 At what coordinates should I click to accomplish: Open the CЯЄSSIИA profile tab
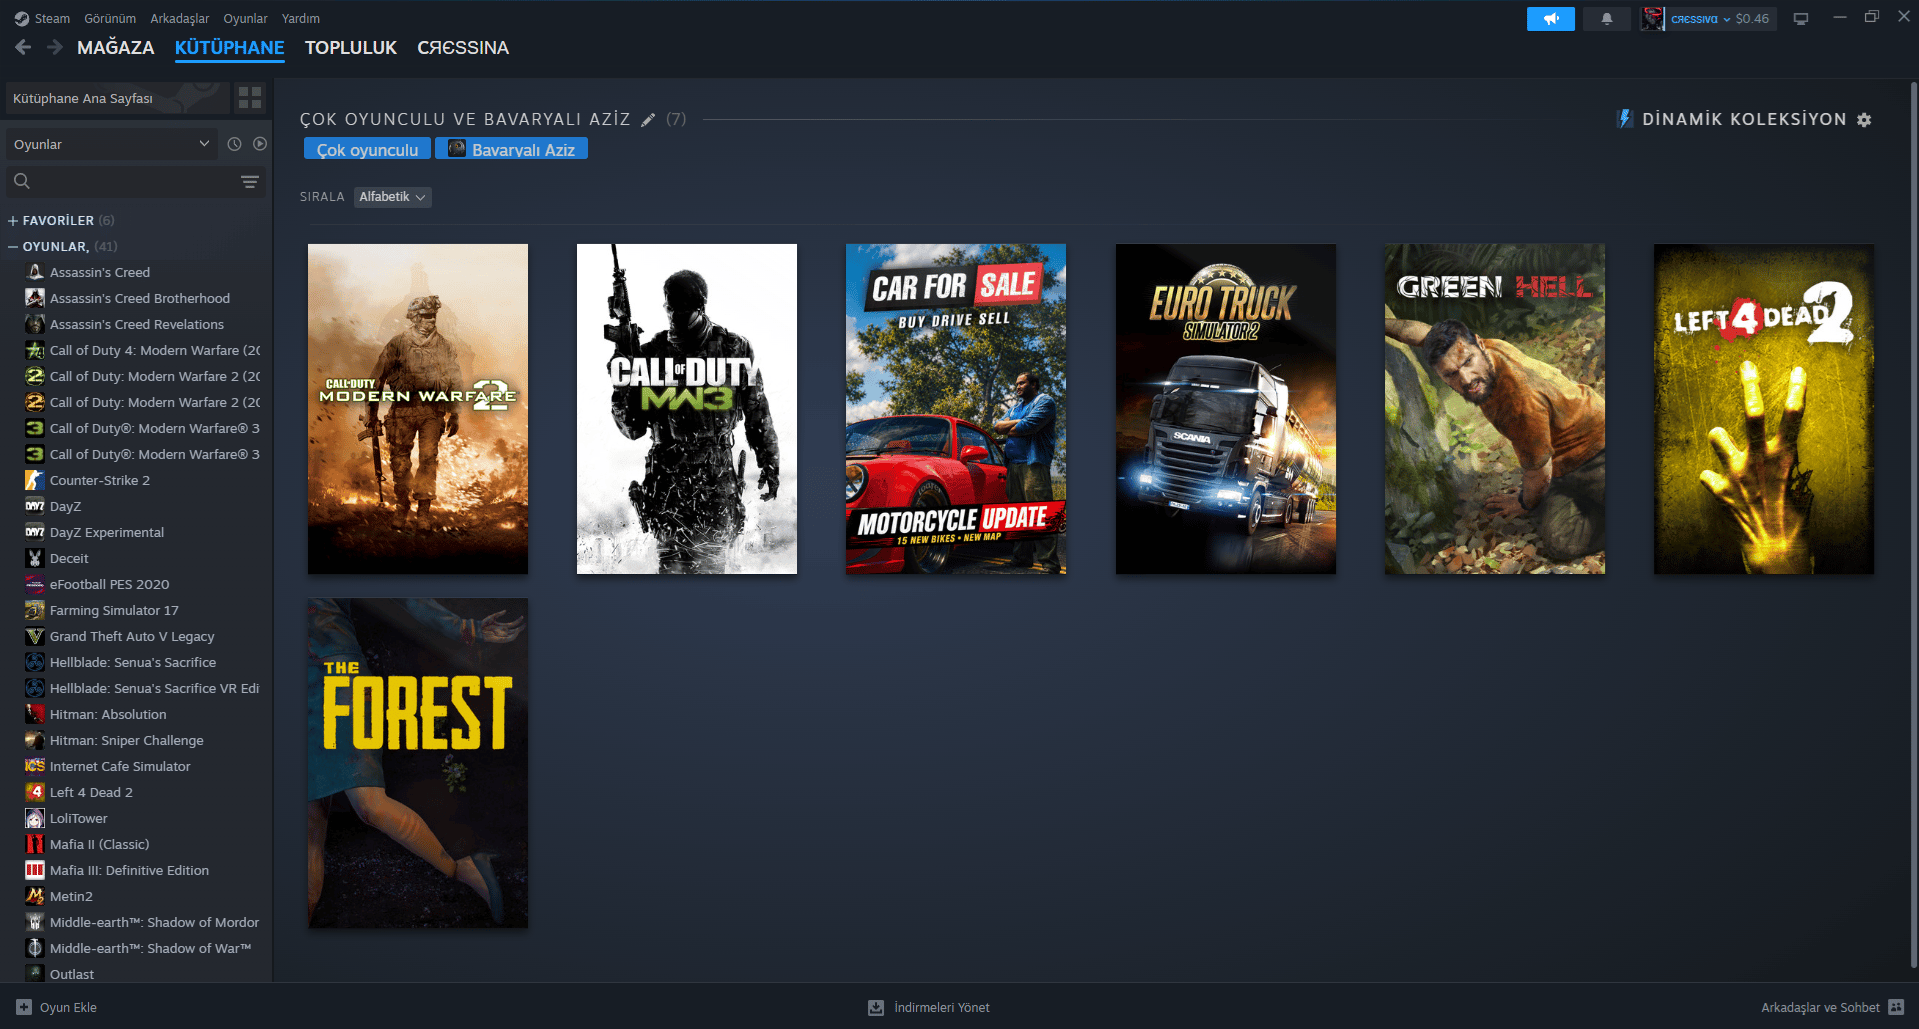(463, 47)
